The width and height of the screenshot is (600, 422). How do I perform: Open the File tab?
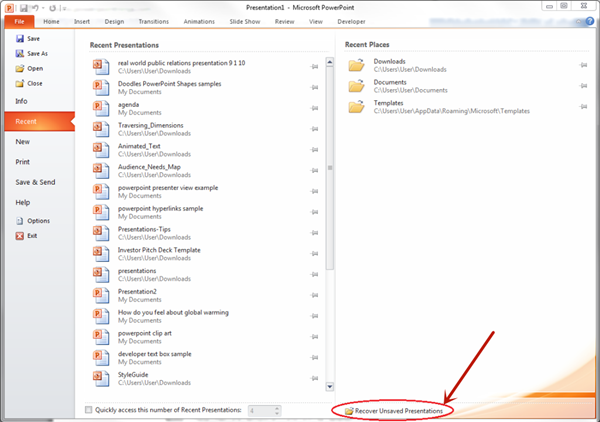coord(20,21)
